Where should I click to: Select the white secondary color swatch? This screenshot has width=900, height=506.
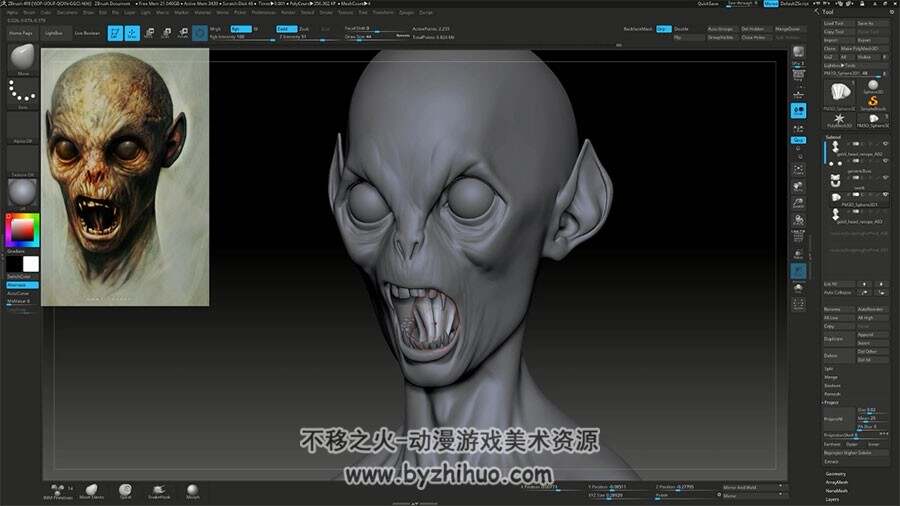point(31,264)
